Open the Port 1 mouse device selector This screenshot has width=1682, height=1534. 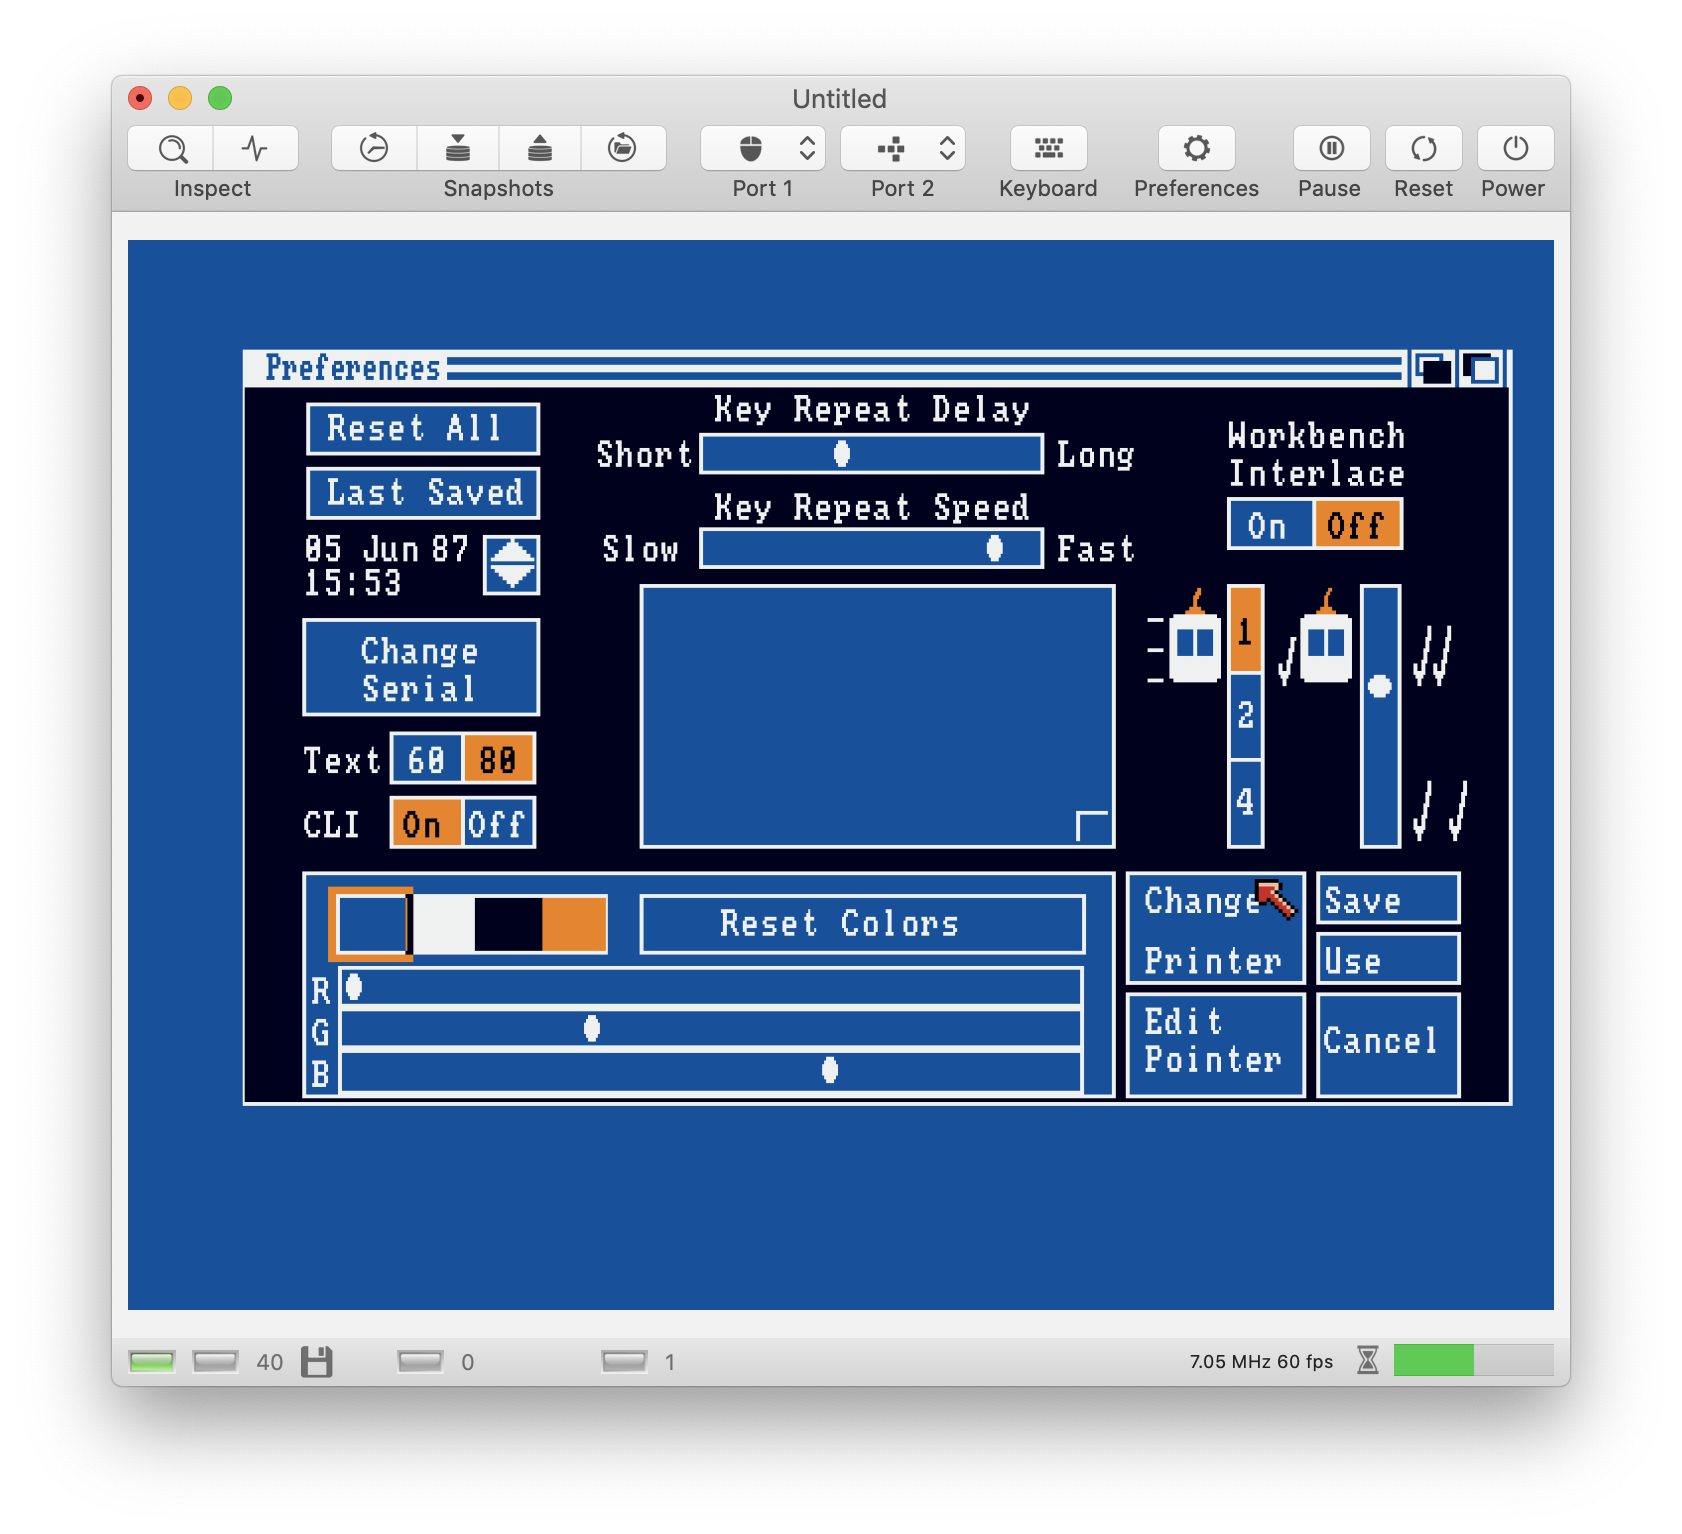coord(763,149)
